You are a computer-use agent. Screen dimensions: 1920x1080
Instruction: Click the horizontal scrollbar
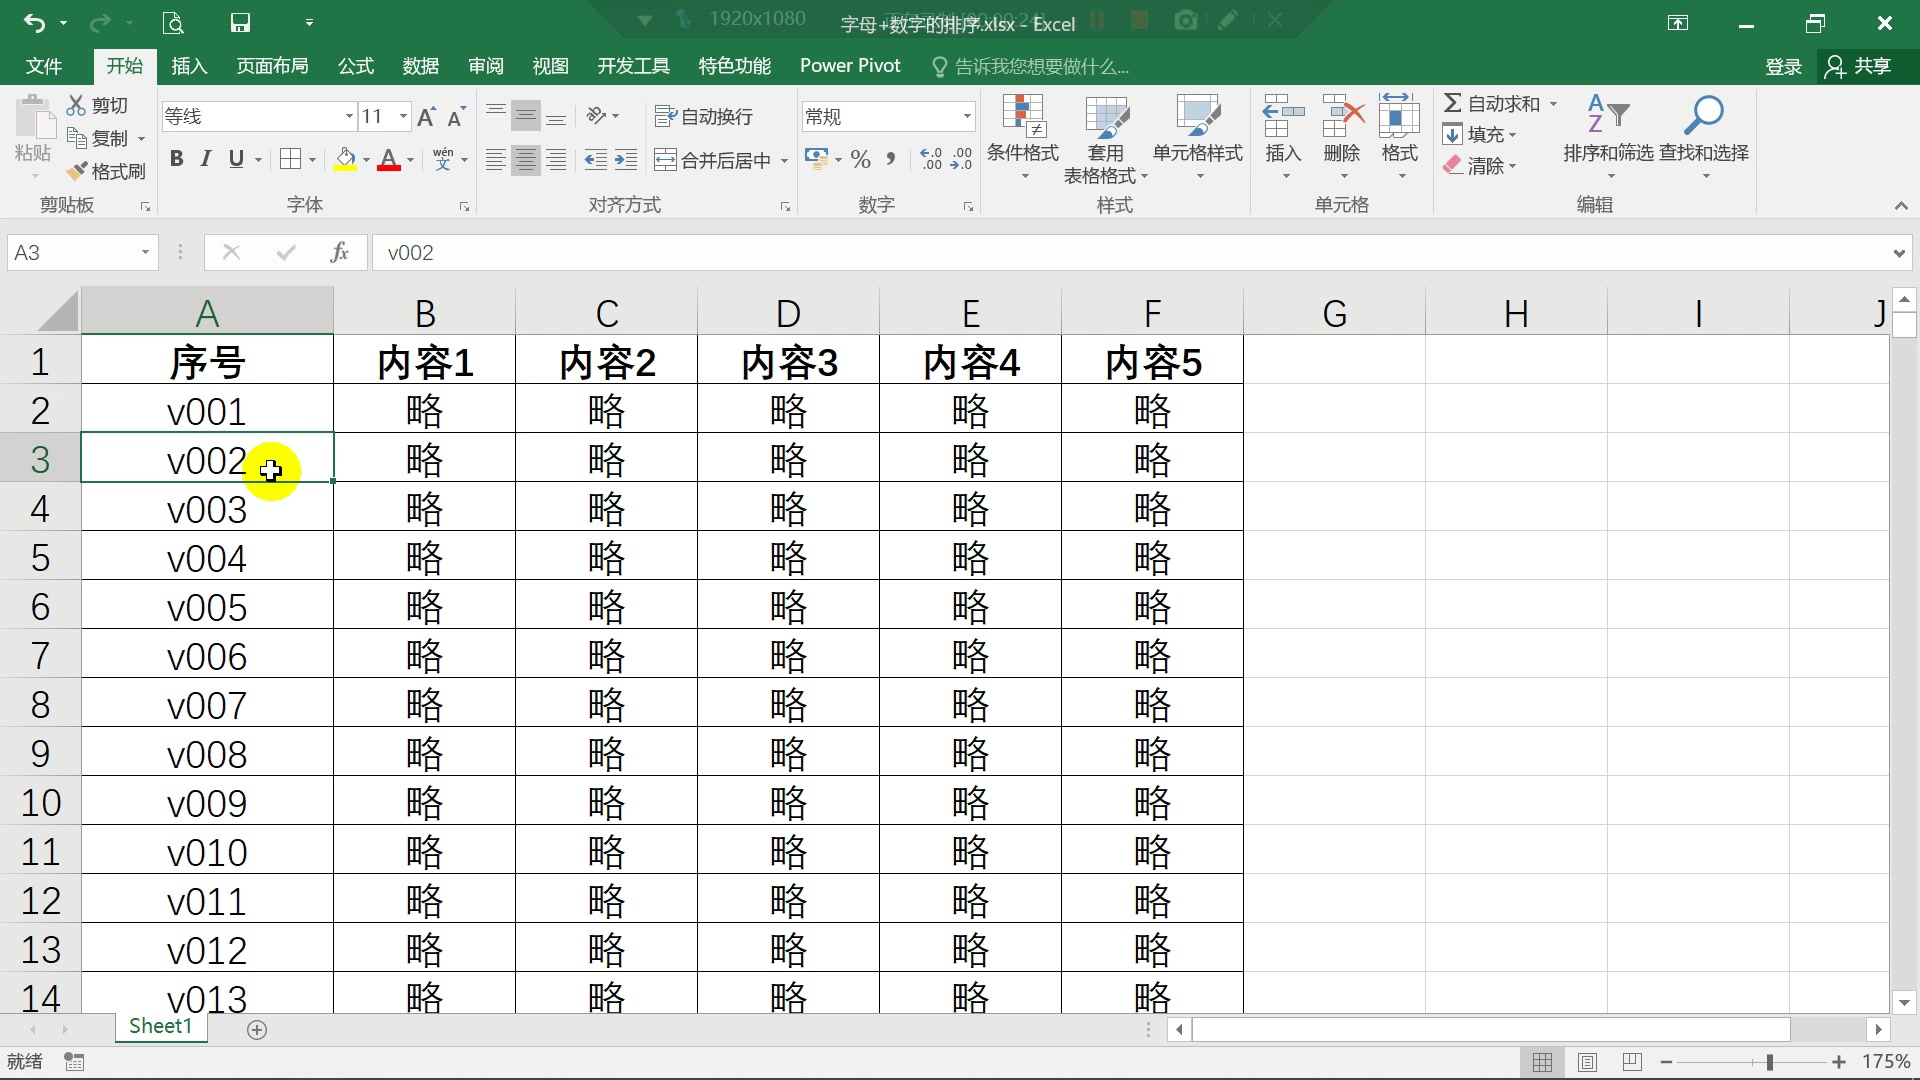1490,1029
